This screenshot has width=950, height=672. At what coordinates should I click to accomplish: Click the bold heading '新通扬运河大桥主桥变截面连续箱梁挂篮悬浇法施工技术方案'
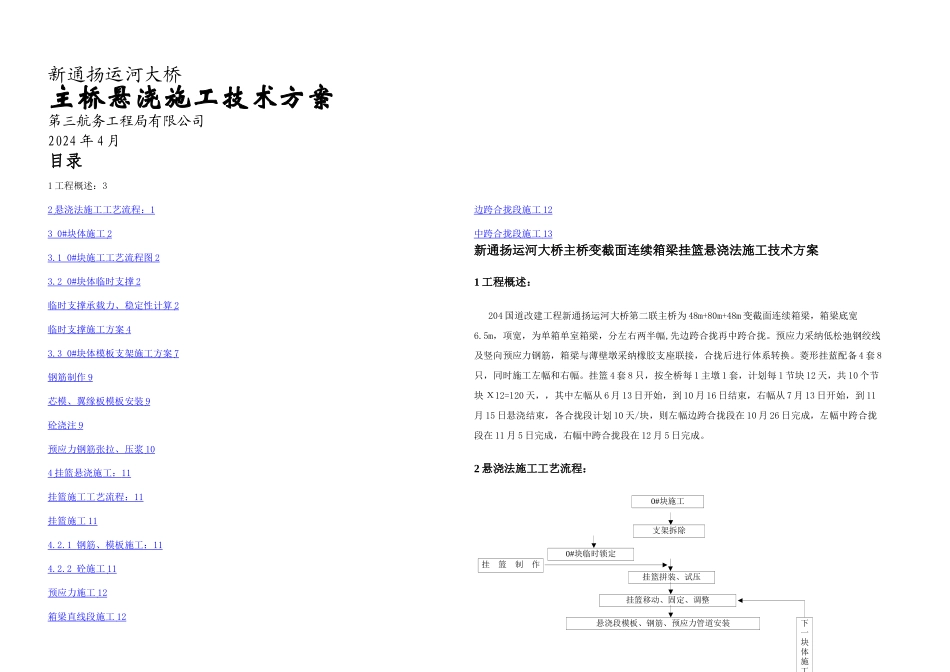coord(646,251)
